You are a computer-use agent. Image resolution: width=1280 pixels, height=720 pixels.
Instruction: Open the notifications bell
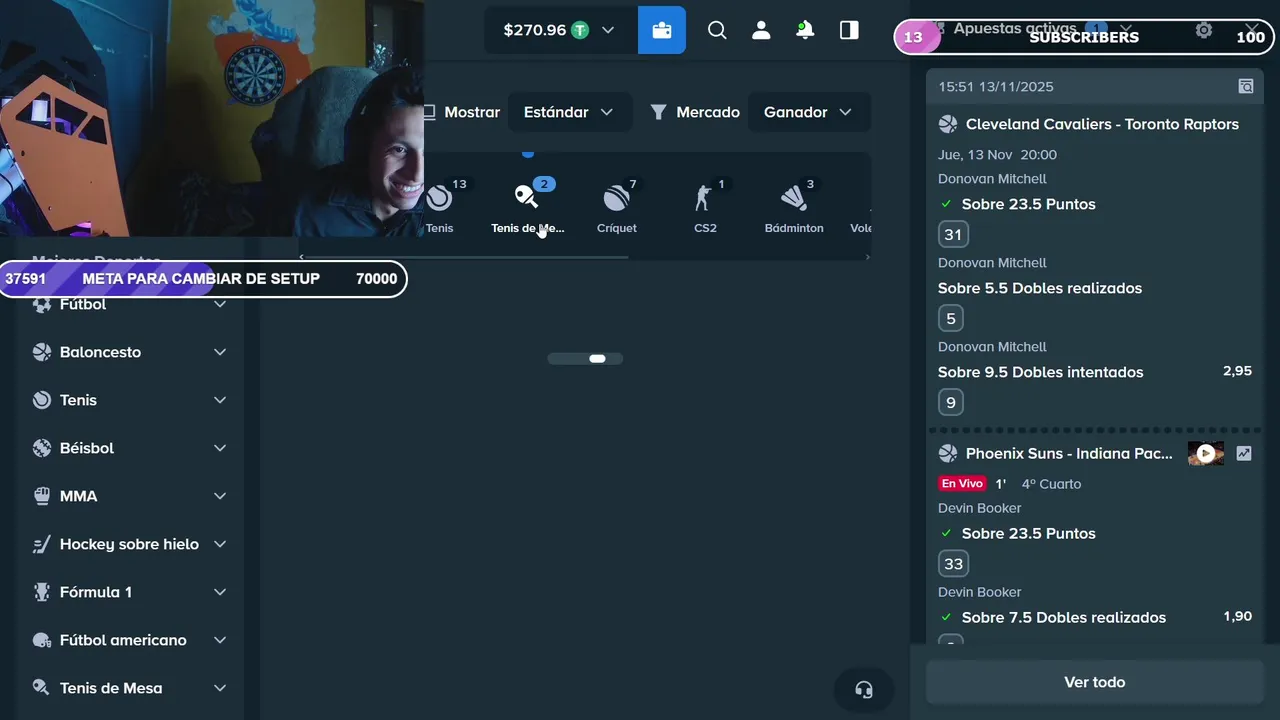(805, 30)
